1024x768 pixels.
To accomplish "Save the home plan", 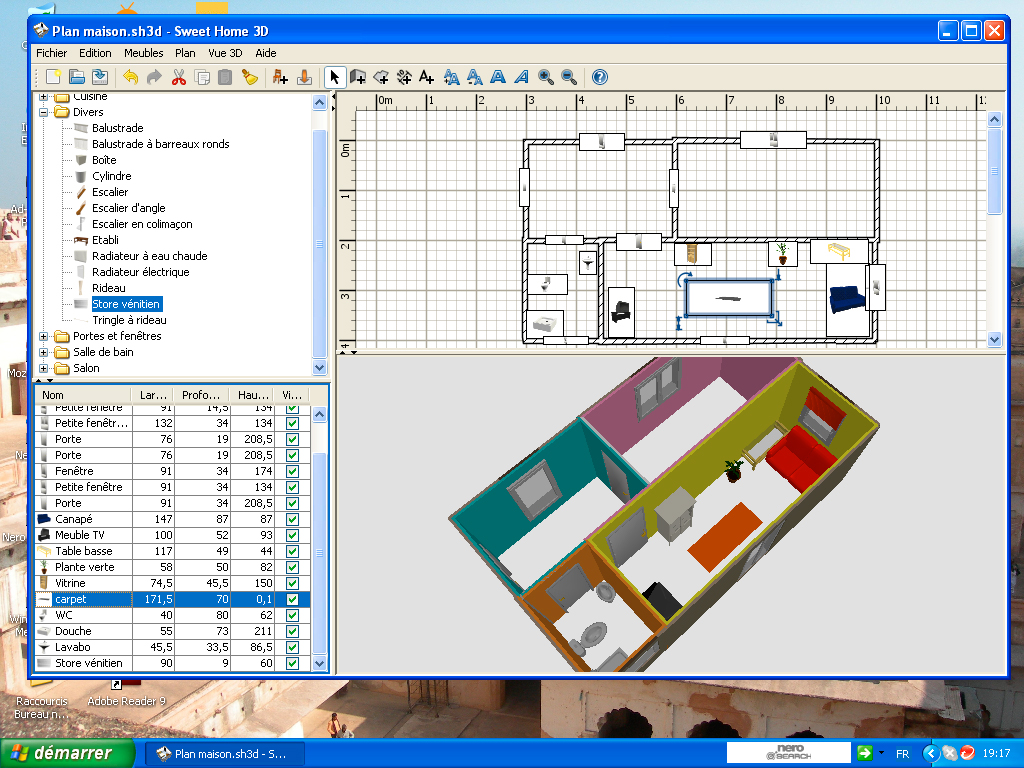I will (x=100, y=77).
